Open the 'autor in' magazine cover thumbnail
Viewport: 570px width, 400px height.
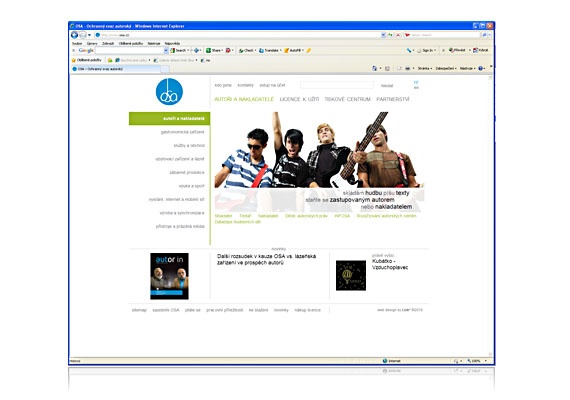[169, 276]
